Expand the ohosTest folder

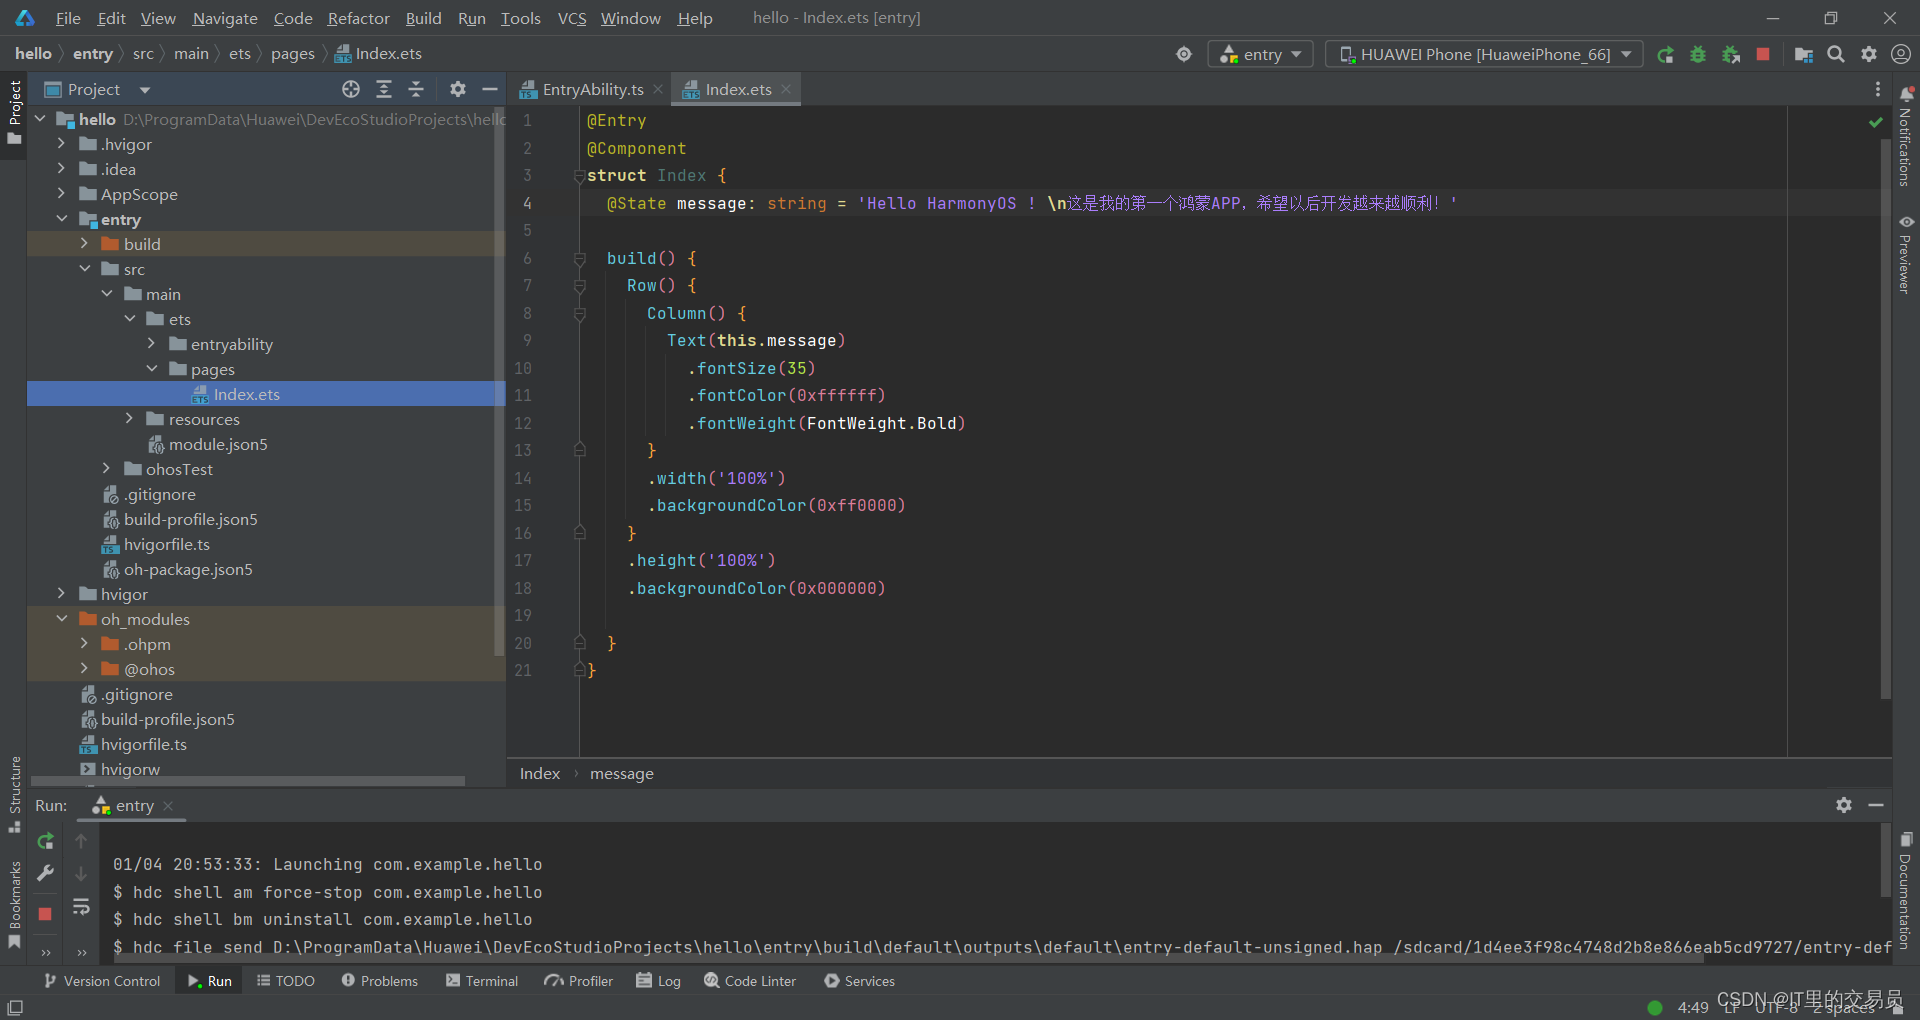[x=107, y=469]
